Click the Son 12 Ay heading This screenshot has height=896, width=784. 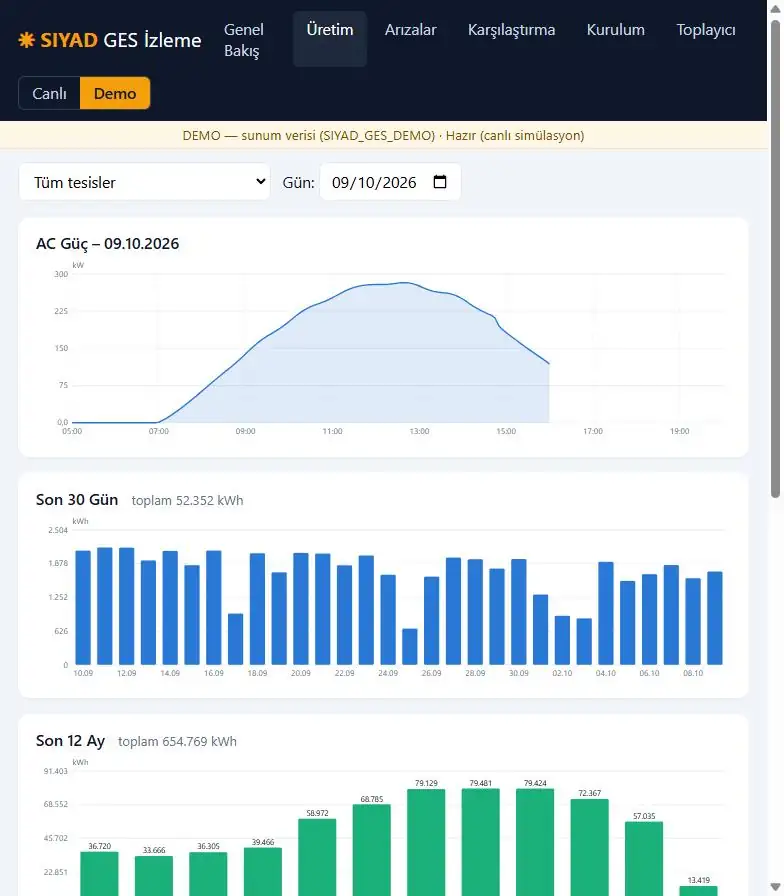(70, 741)
